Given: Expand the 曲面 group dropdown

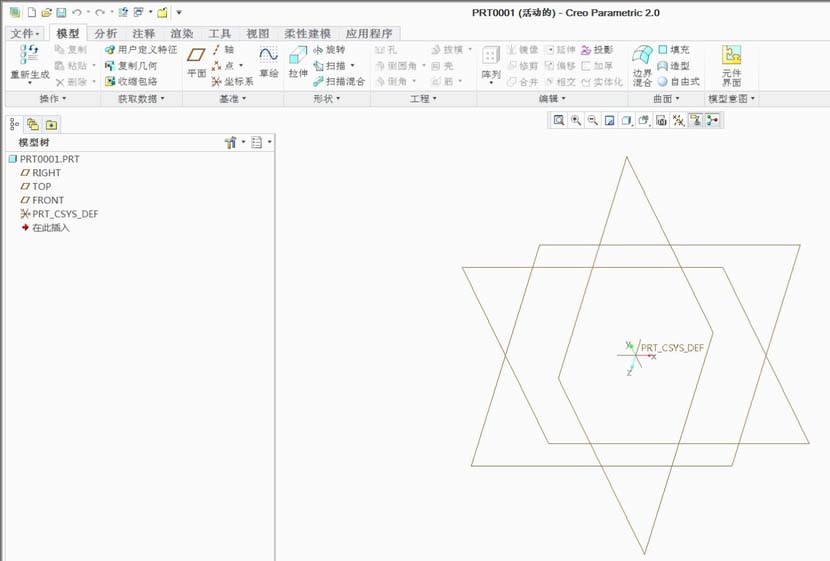Looking at the screenshot, I should [666, 98].
